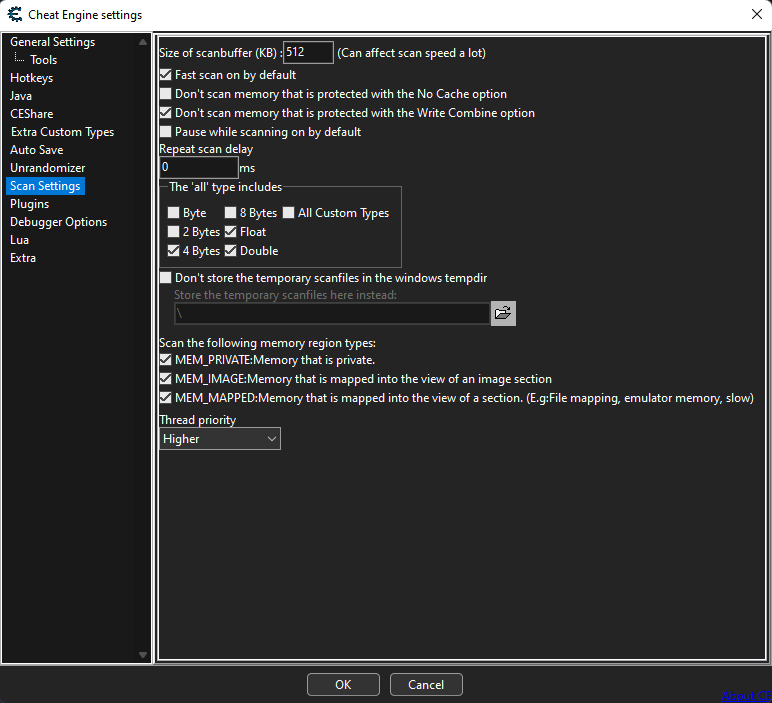The height and width of the screenshot is (703, 772).
Task: Click the sidebar scroll down arrow
Action: click(143, 655)
